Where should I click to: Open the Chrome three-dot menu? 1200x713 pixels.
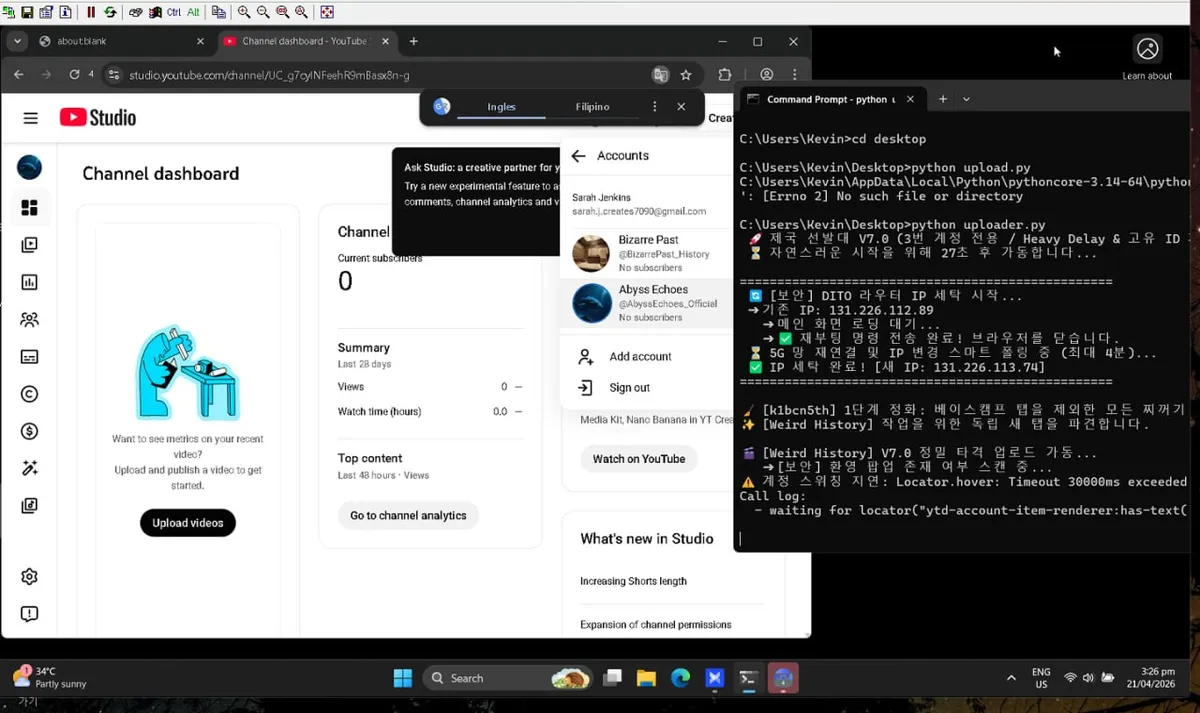click(795, 75)
